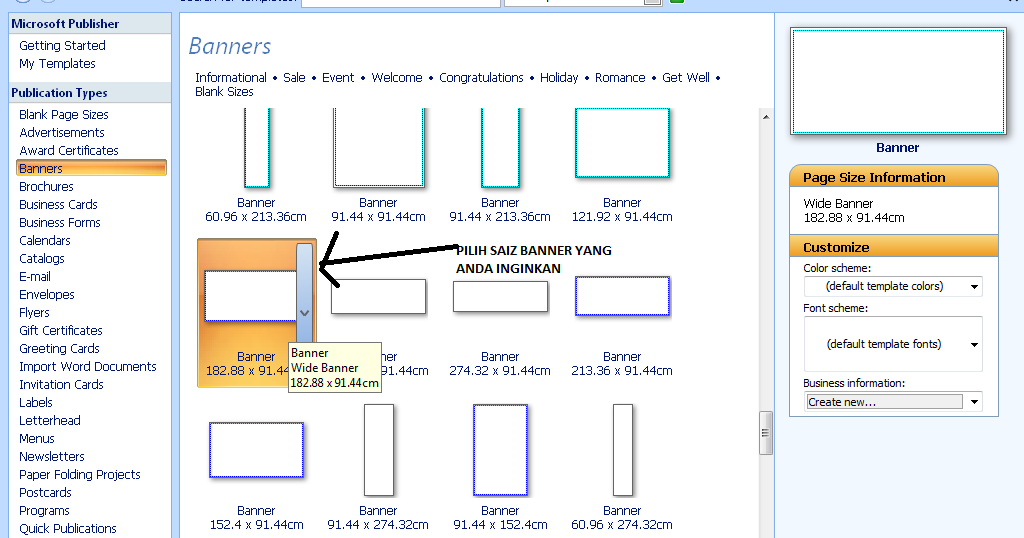Click scroll up arrow of template list
The height and width of the screenshot is (538, 1024).
[x=766, y=117]
